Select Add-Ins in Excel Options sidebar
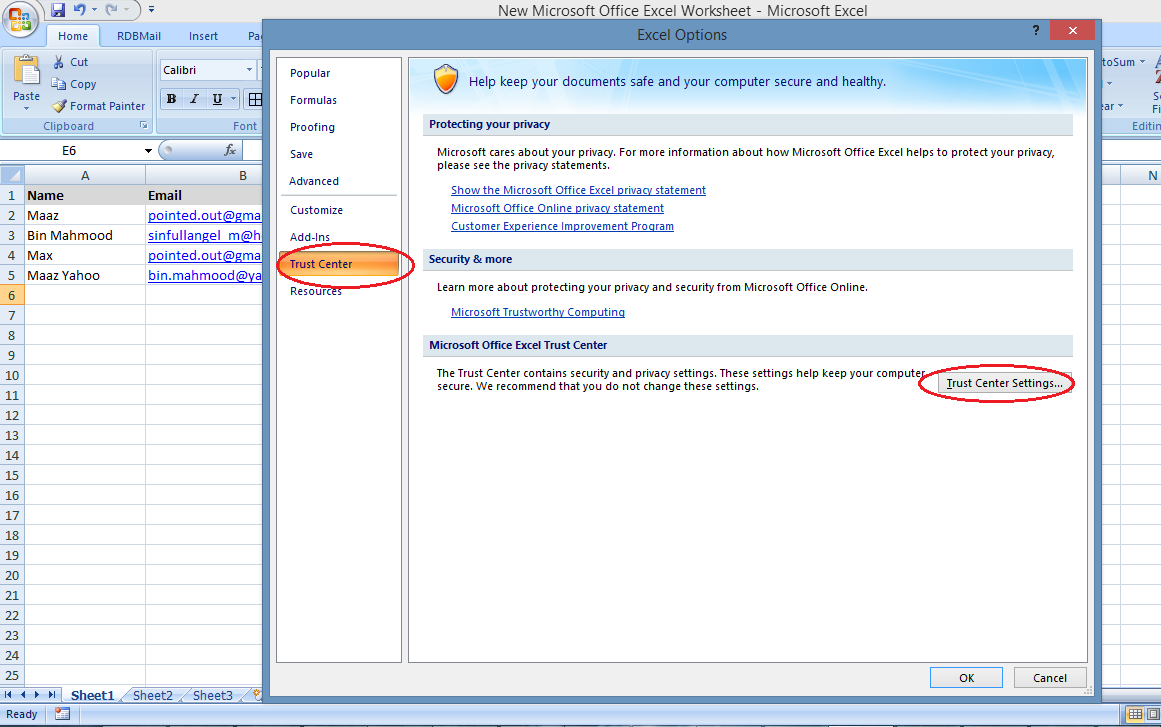 (339, 237)
